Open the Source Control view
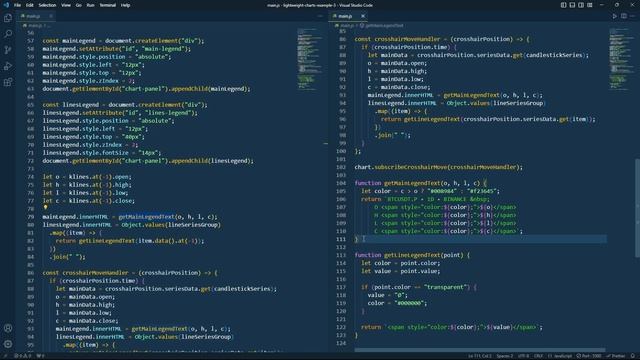This screenshot has height=360, width=640. tap(8, 50)
